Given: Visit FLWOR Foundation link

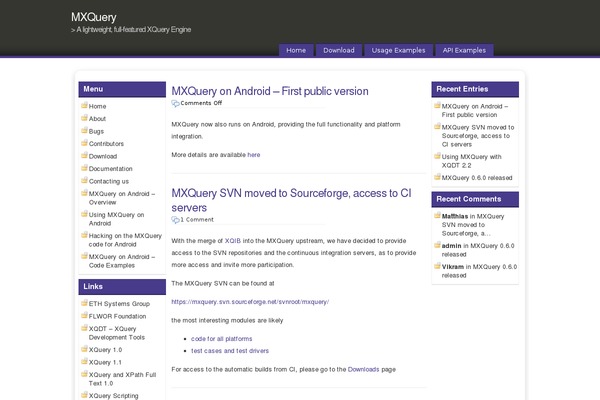Looking at the screenshot, I should (x=117, y=316).
